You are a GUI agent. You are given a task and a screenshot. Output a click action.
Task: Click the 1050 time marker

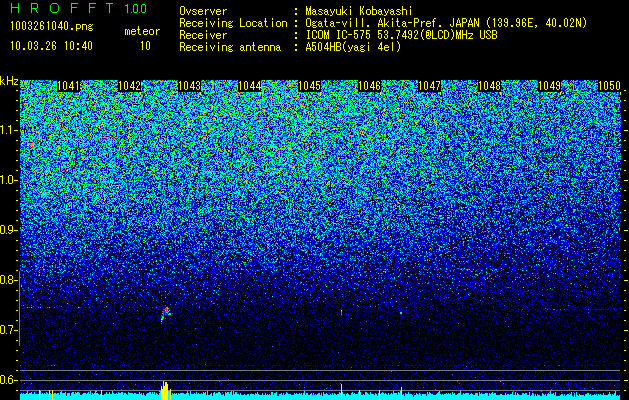[609, 86]
